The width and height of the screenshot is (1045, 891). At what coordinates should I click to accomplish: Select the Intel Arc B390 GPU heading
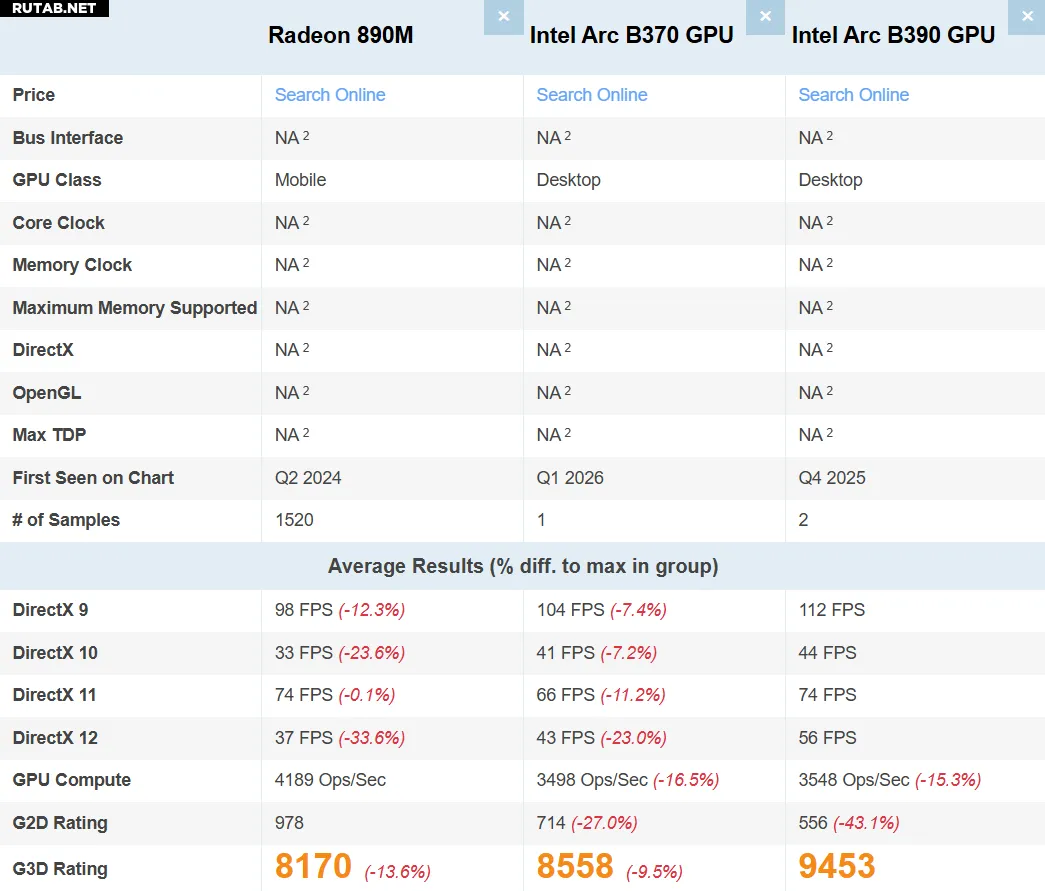(893, 36)
